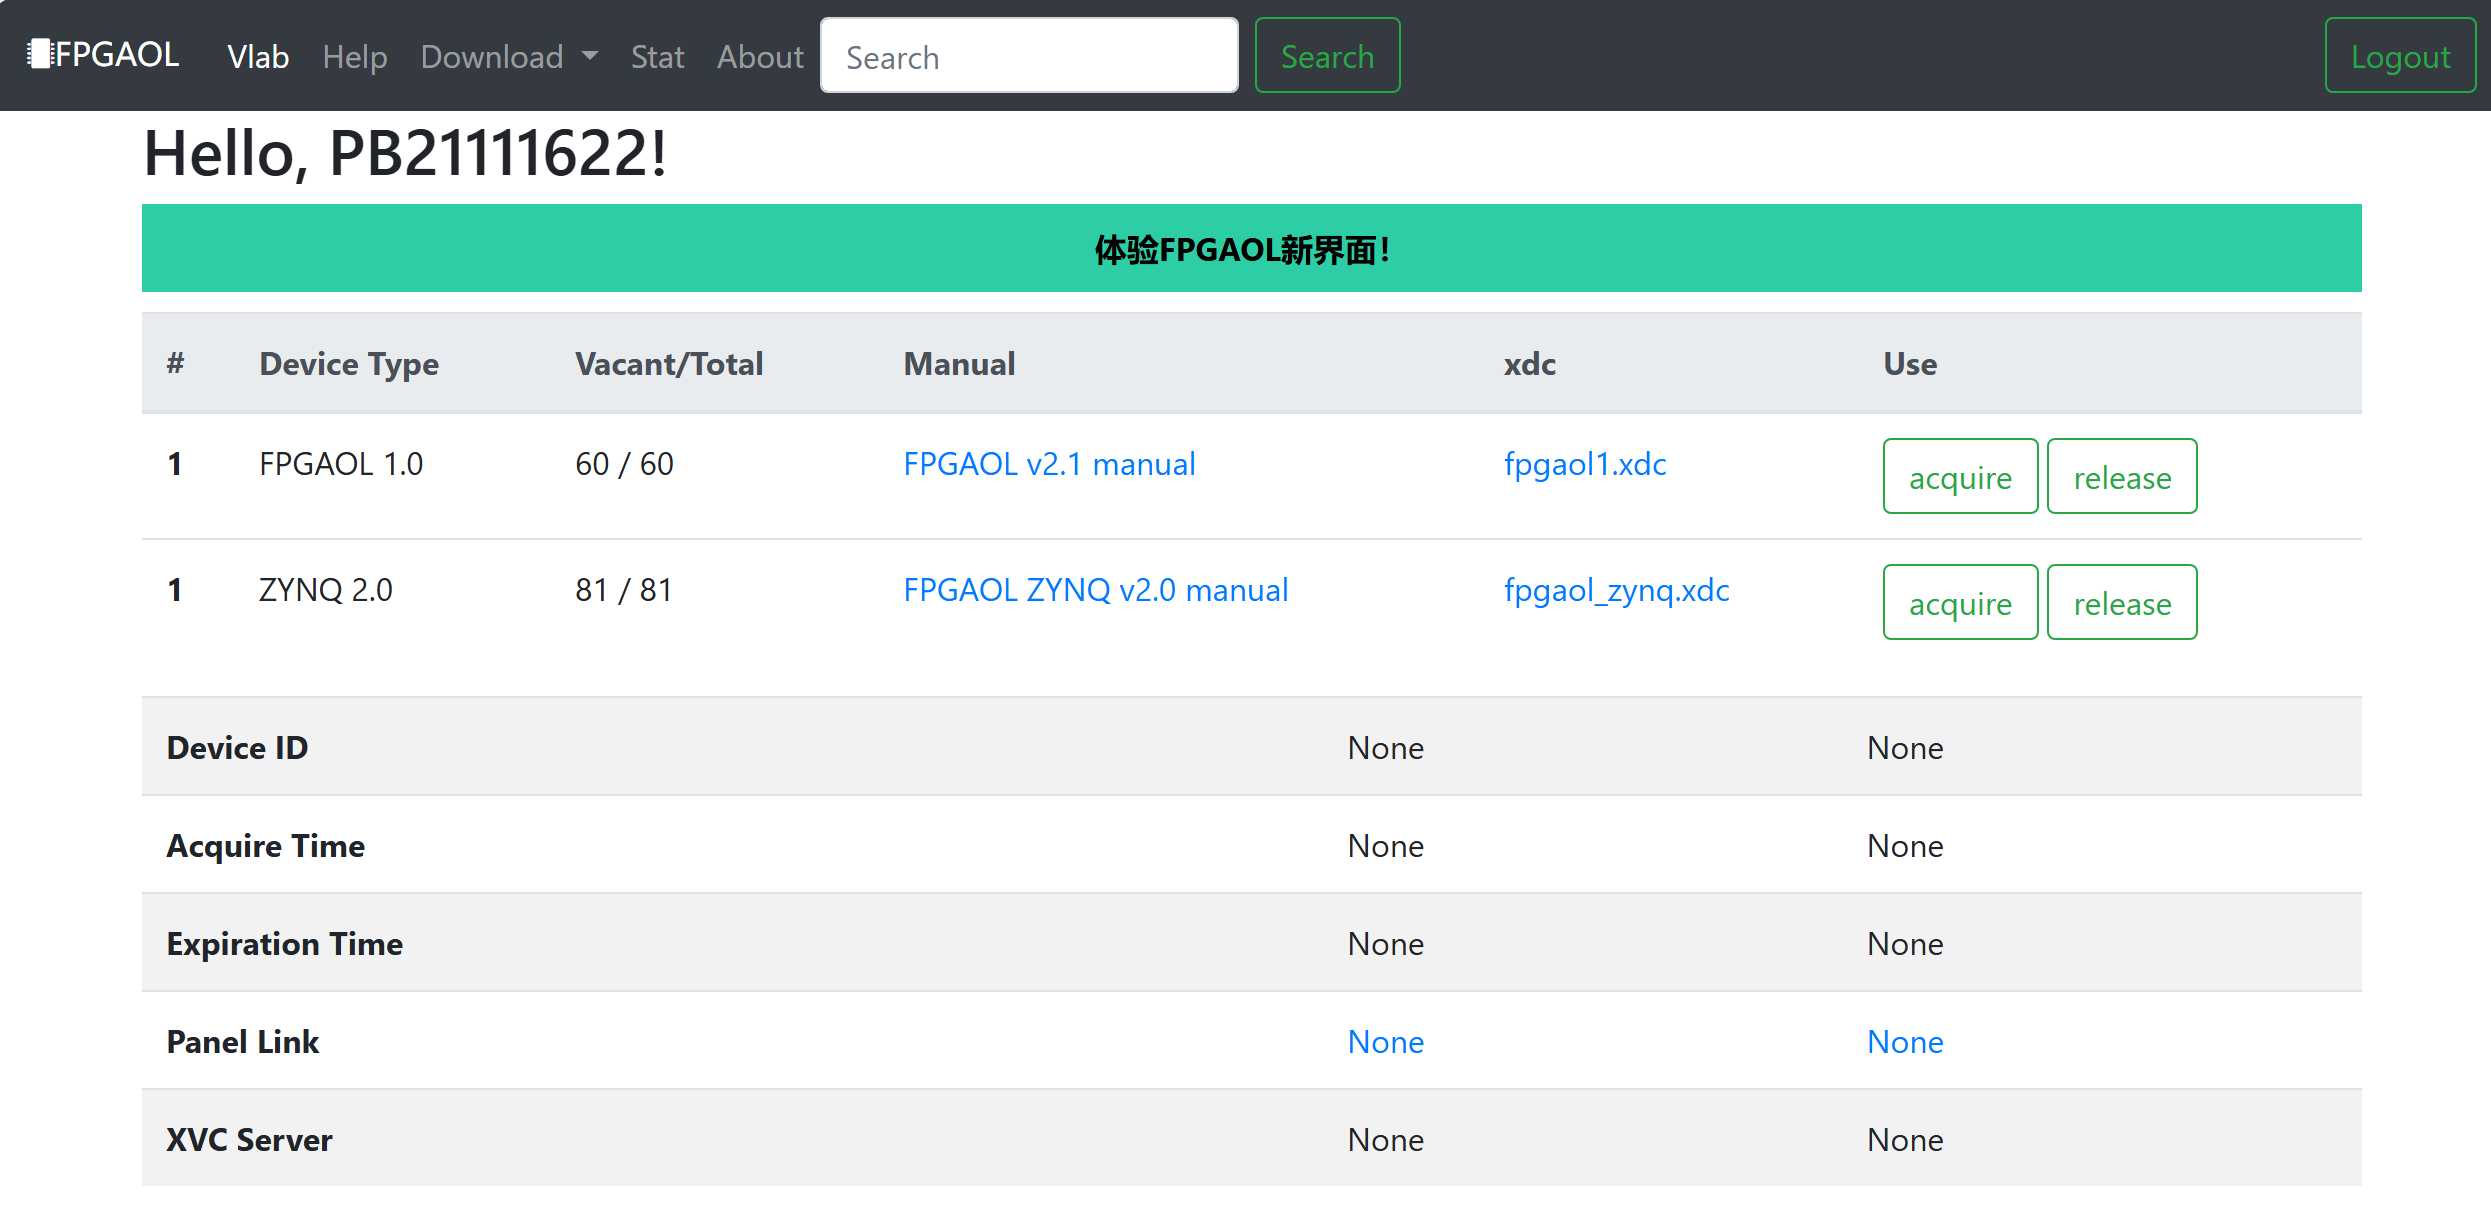Download the fpgaol_zynq.xdc file

coord(1616,590)
